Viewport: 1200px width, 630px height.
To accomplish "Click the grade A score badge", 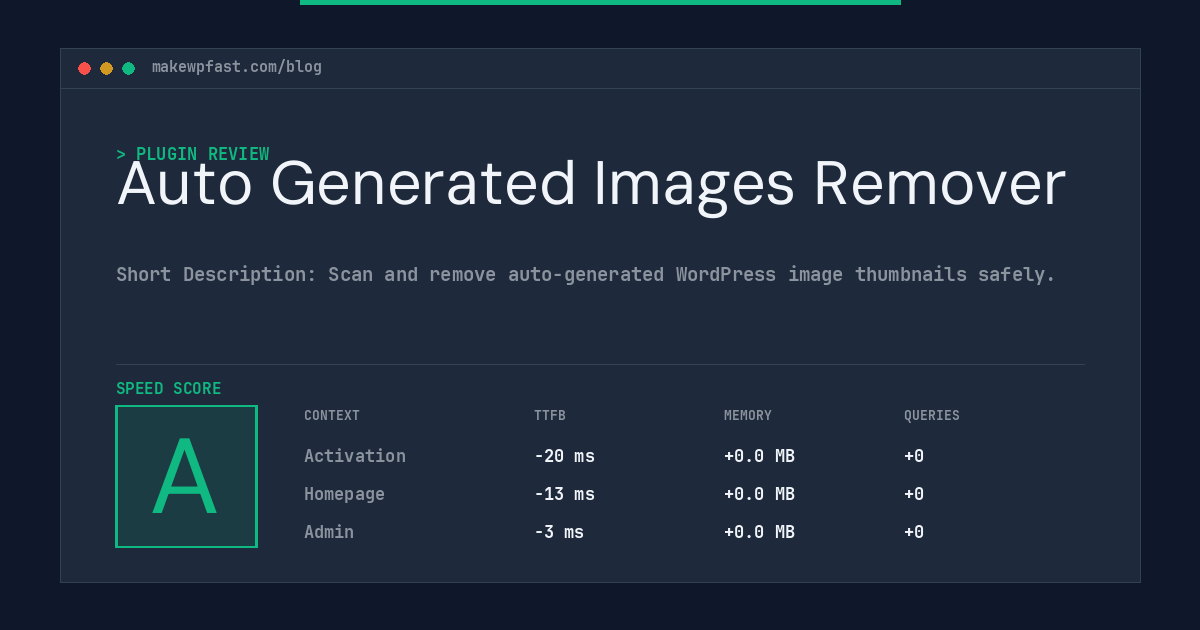I will point(186,476).
